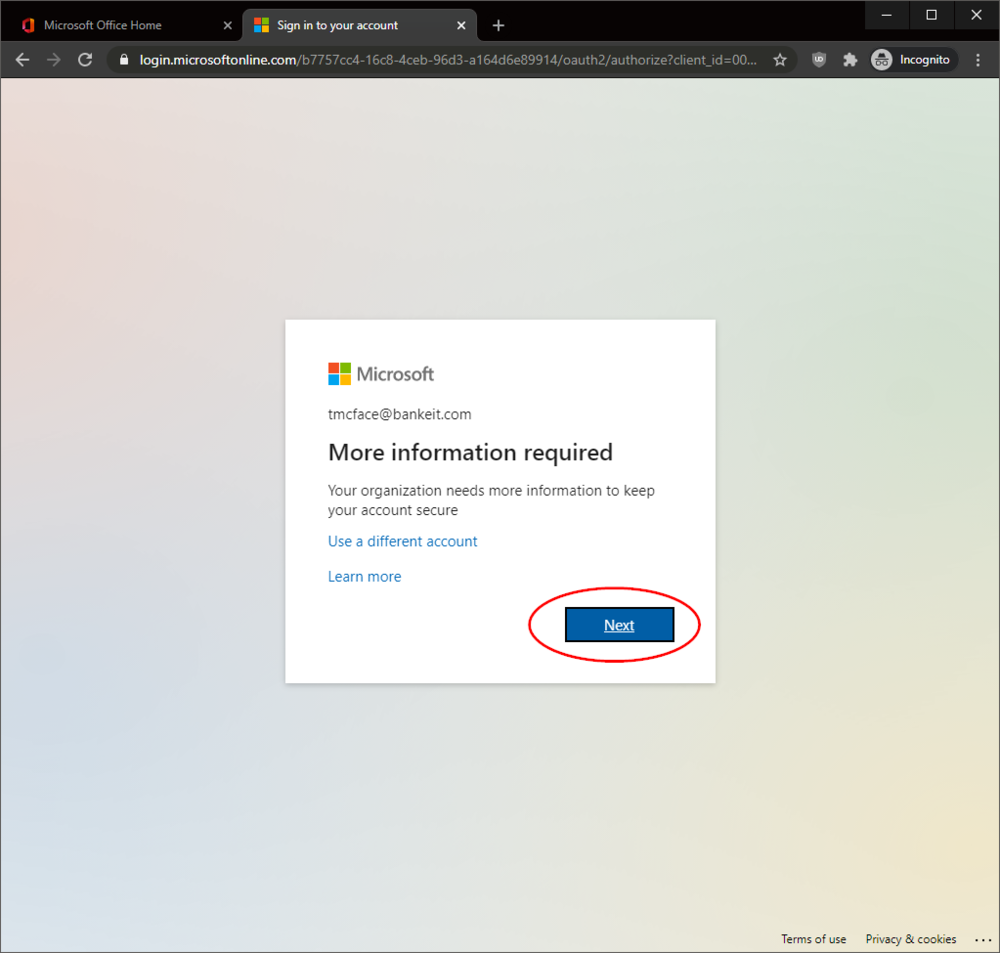Image resolution: width=1000 pixels, height=953 pixels.
Task: Open the uBlock shield extension icon
Action: (x=819, y=60)
